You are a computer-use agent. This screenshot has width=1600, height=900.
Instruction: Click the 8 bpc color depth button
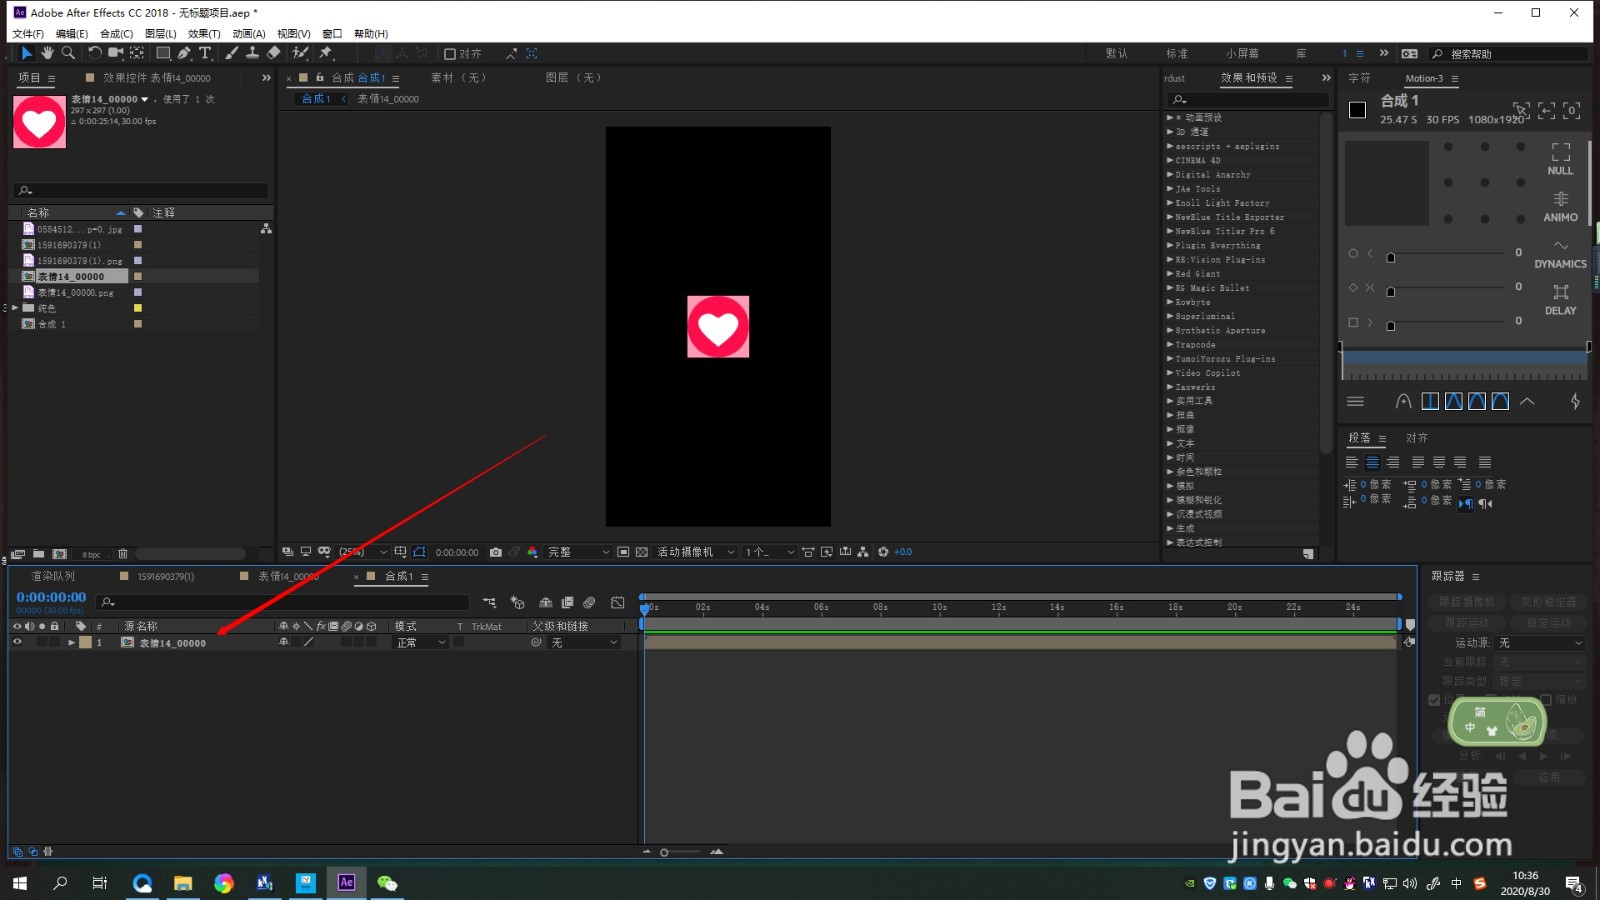pyautogui.click(x=91, y=554)
